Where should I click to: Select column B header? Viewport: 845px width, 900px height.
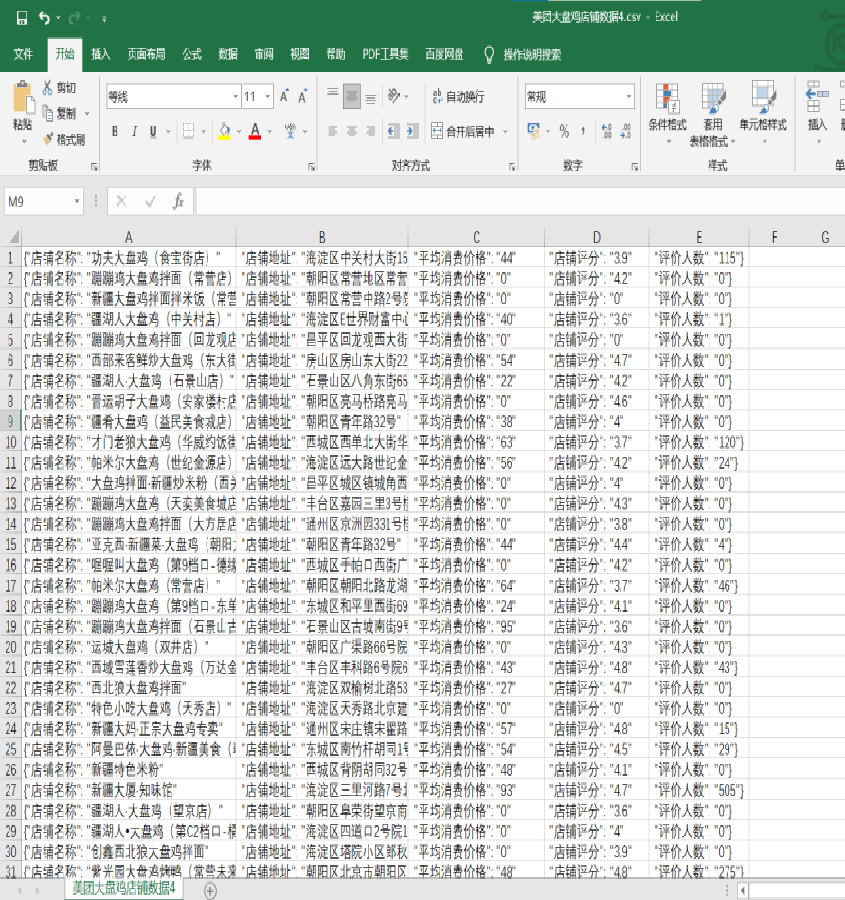[322, 237]
